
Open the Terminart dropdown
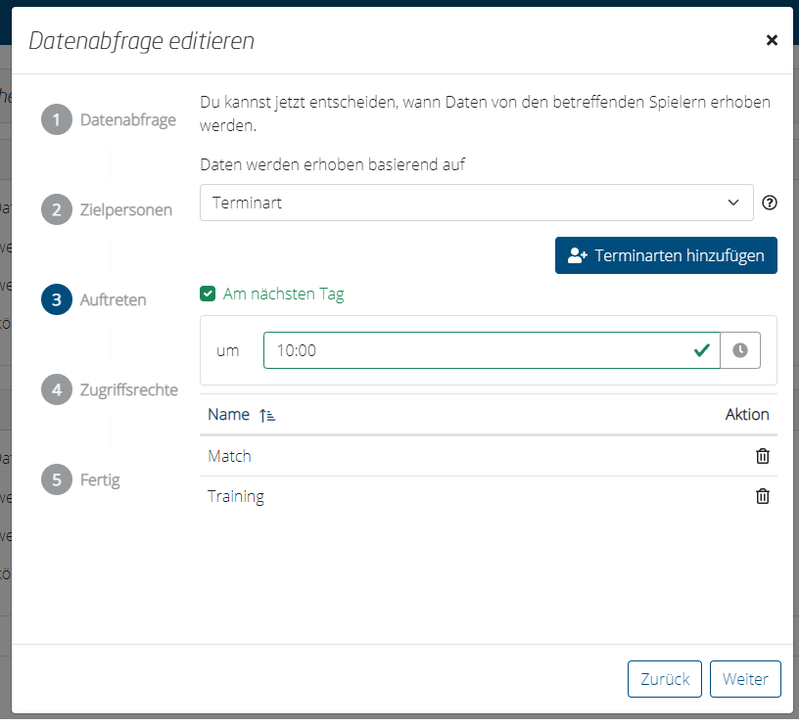[477, 203]
